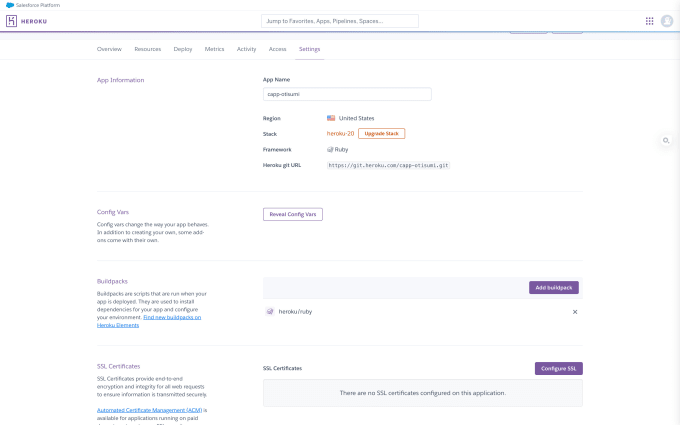Remove the heroku/ruby buildpack with X
680x425 pixels.
click(575, 312)
